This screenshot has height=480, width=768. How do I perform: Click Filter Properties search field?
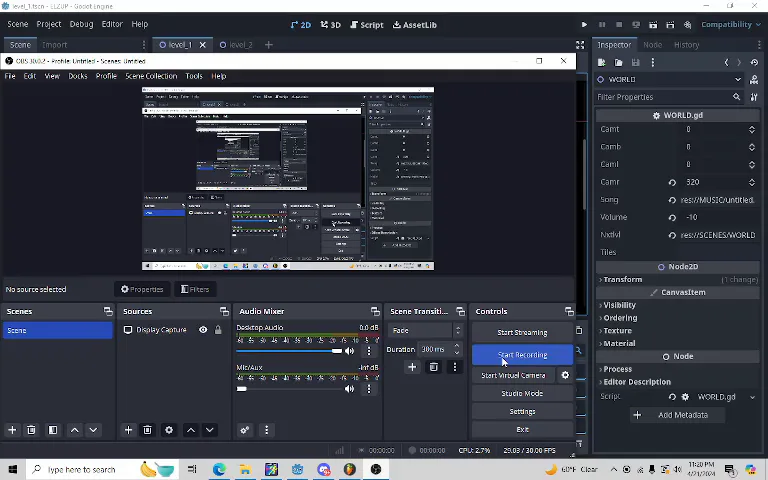pyautogui.click(x=669, y=97)
